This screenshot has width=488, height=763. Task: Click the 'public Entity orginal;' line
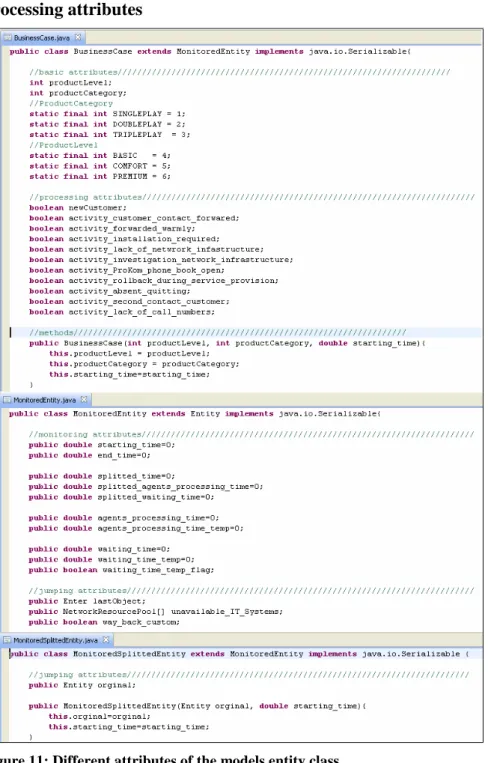(x=82, y=685)
